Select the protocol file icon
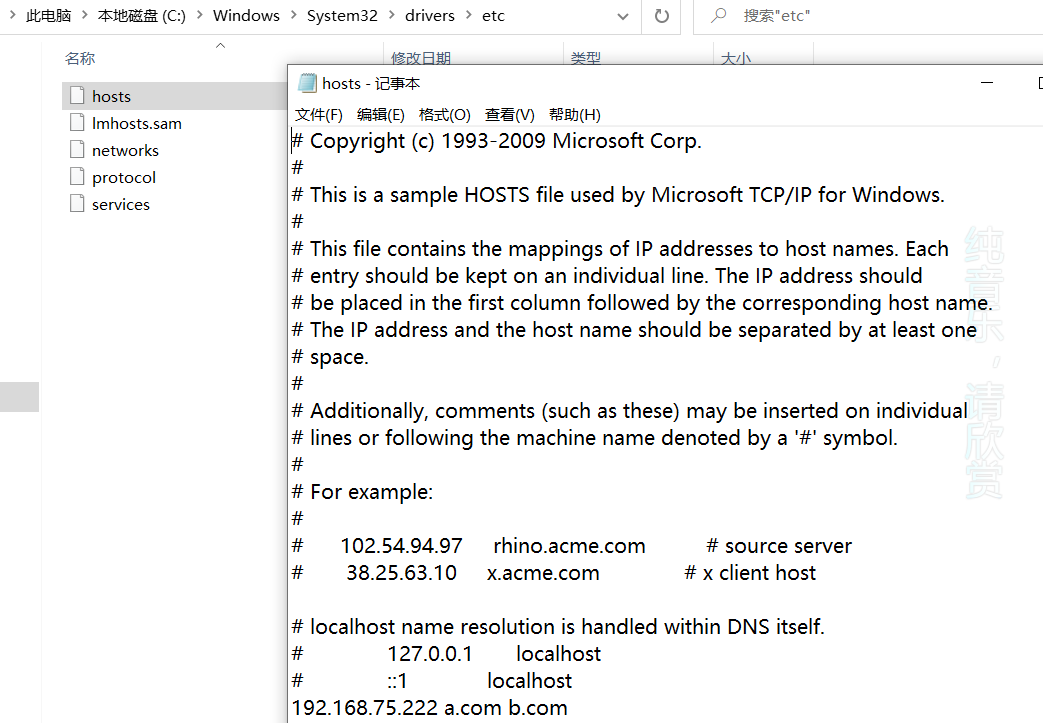The height and width of the screenshot is (723, 1043). 77,177
